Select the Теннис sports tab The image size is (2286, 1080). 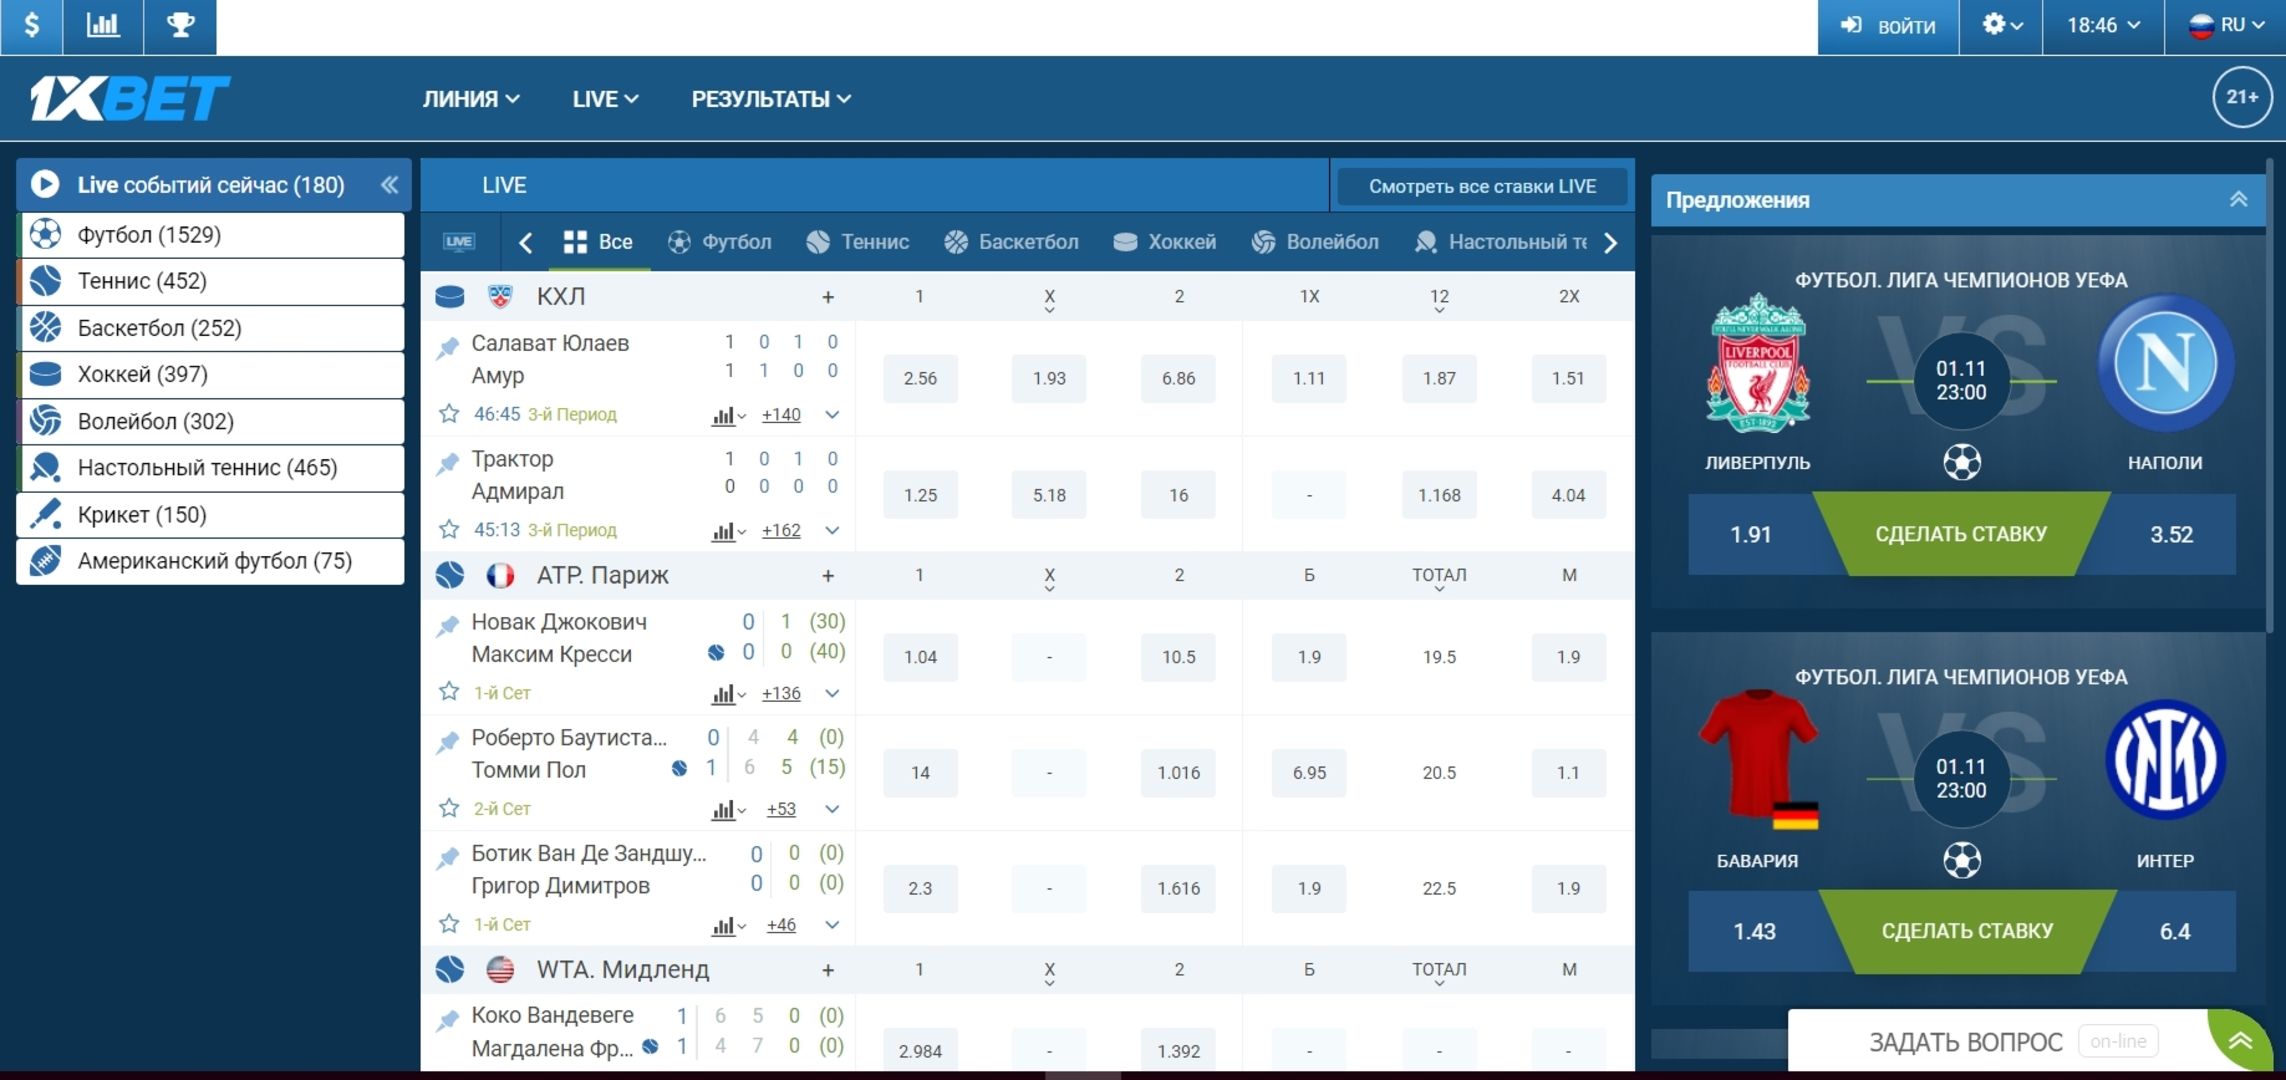(858, 242)
